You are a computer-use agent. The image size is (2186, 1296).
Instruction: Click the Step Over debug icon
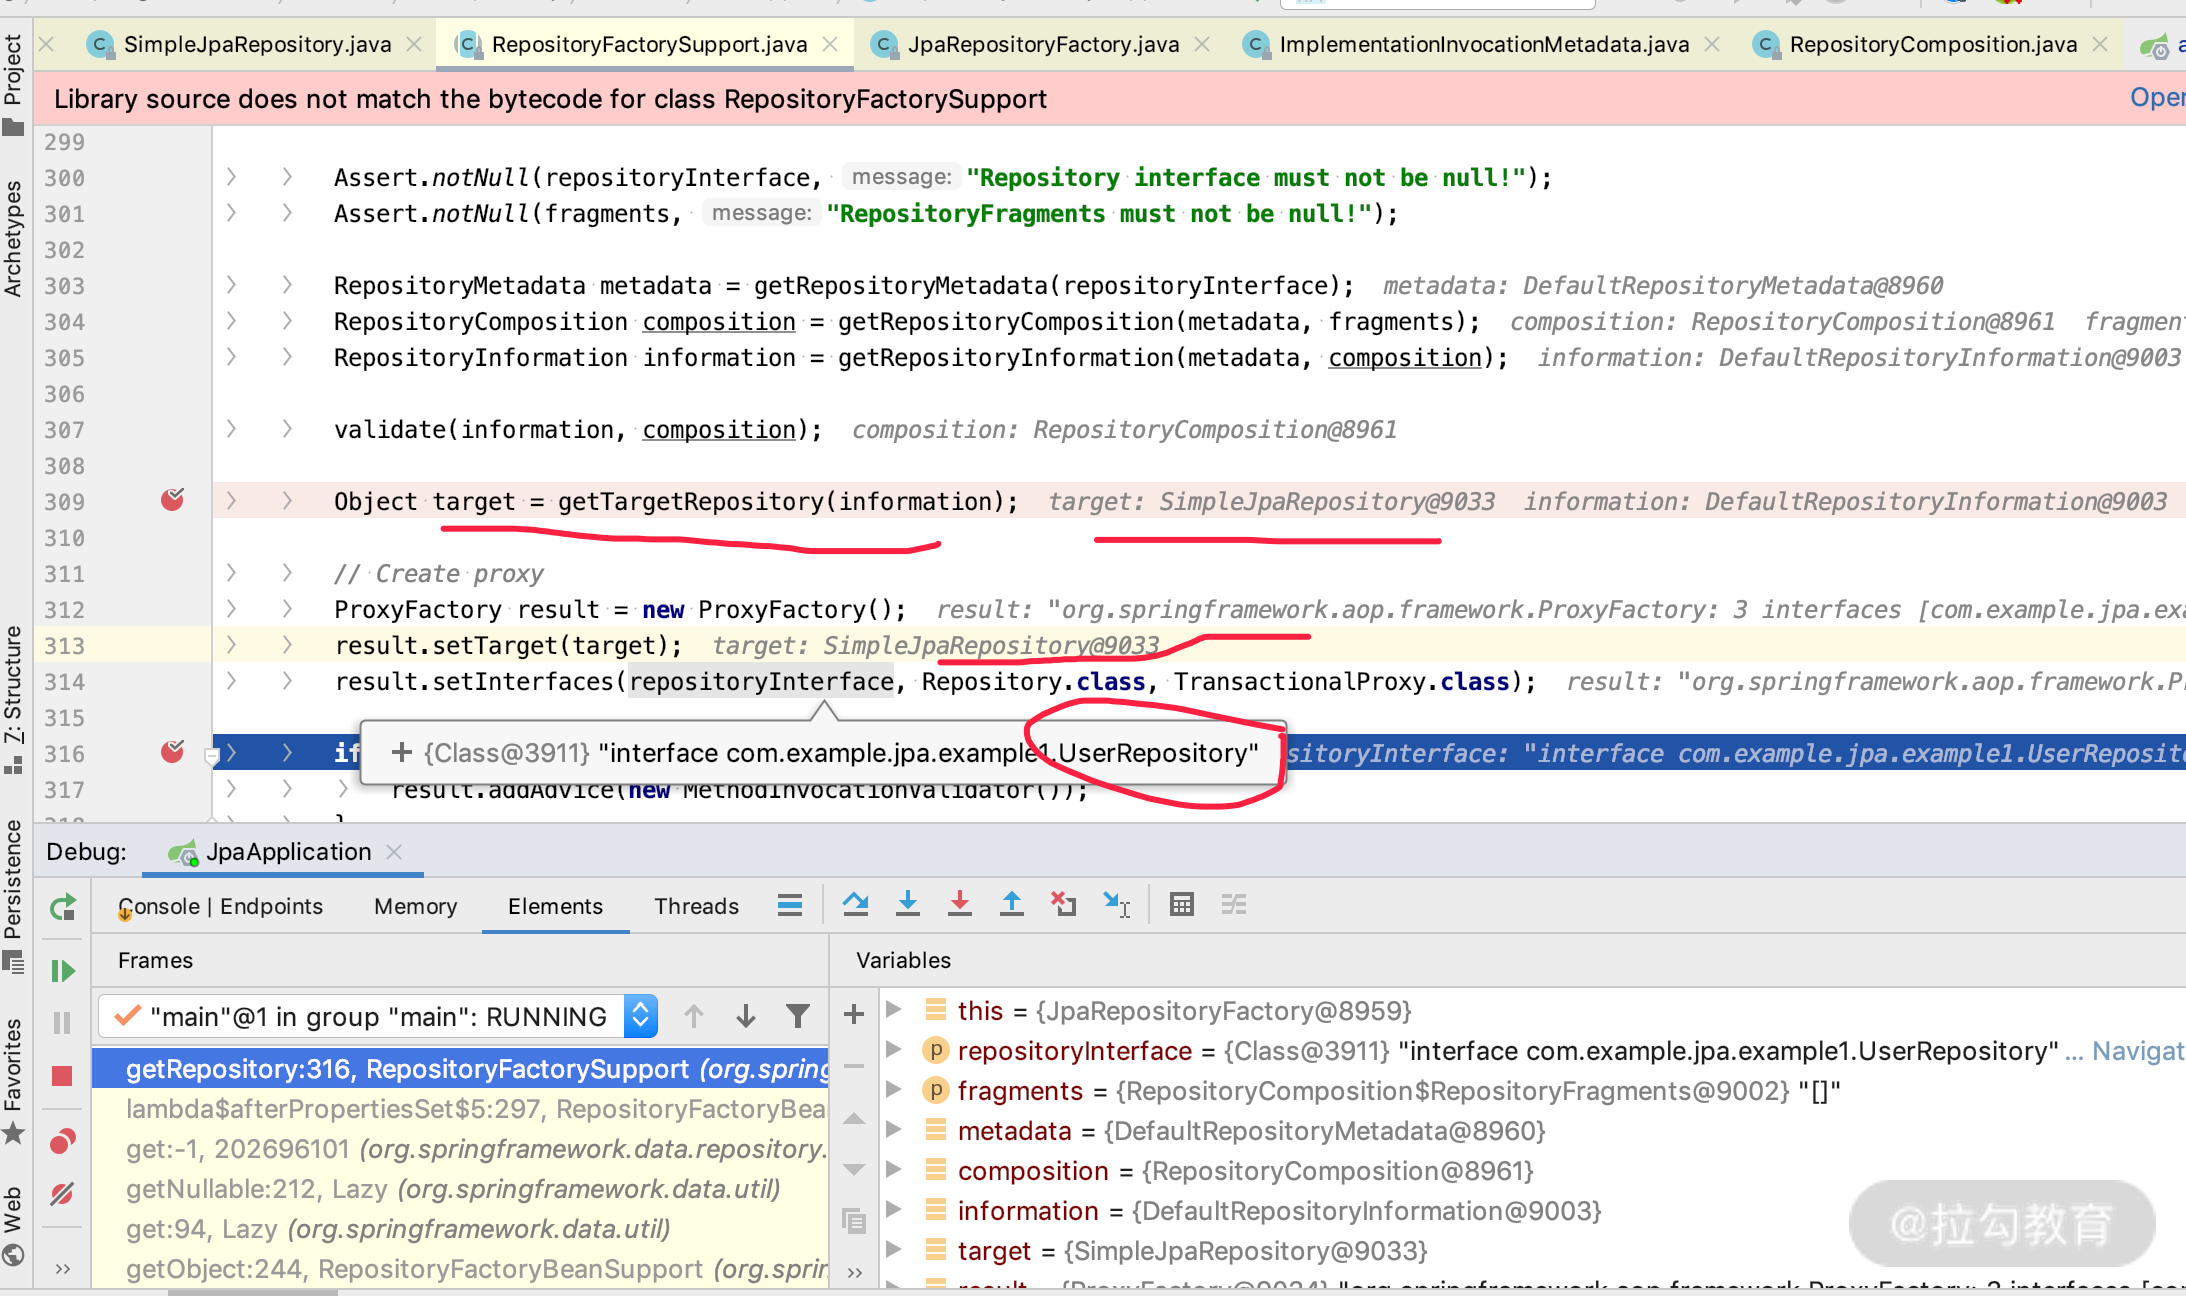855,904
